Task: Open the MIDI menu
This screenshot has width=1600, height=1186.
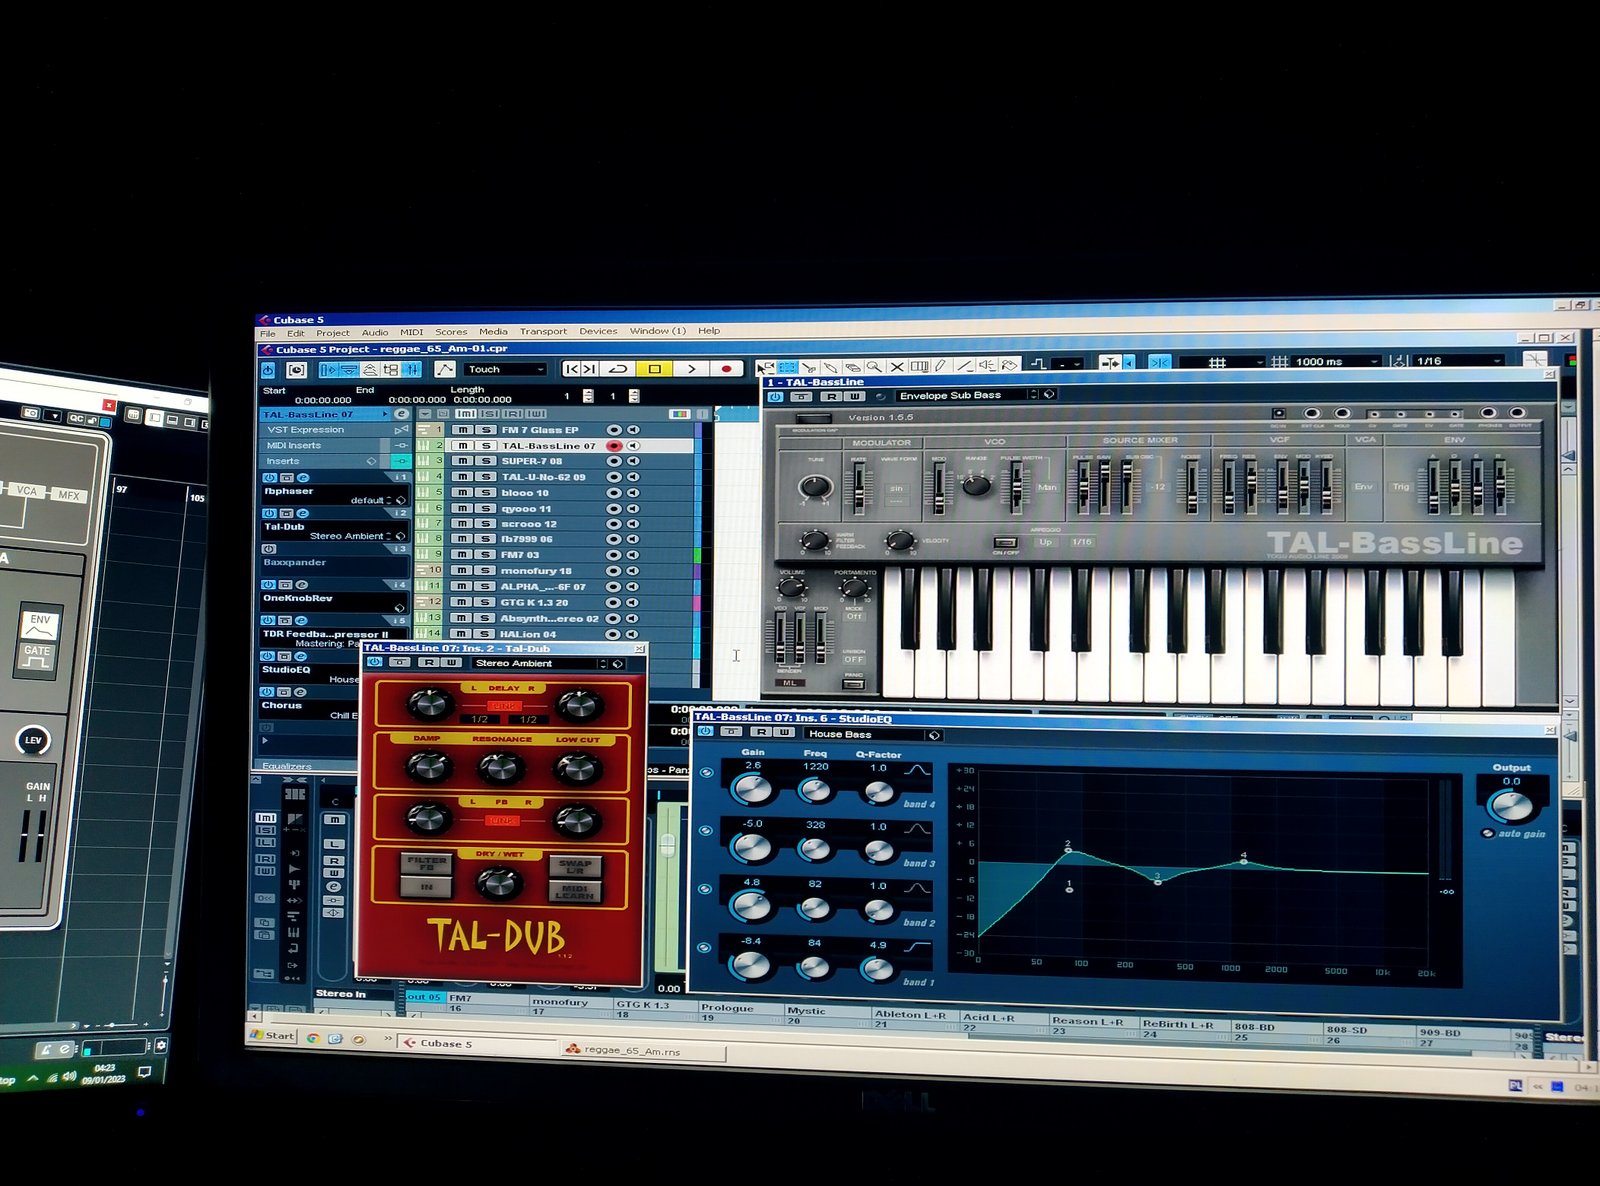Action: click(x=412, y=332)
